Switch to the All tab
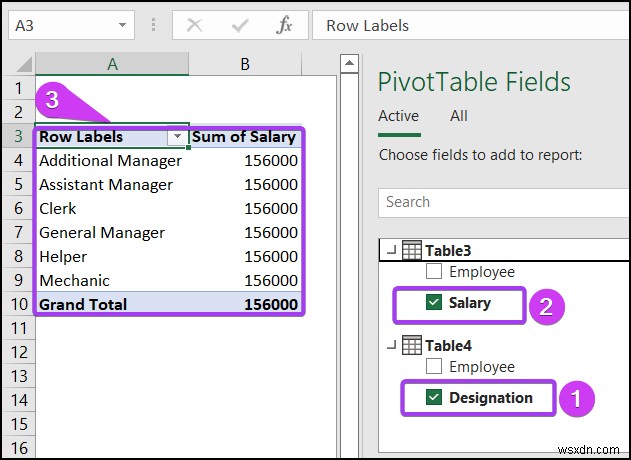The image size is (631, 460). [x=459, y=116]
